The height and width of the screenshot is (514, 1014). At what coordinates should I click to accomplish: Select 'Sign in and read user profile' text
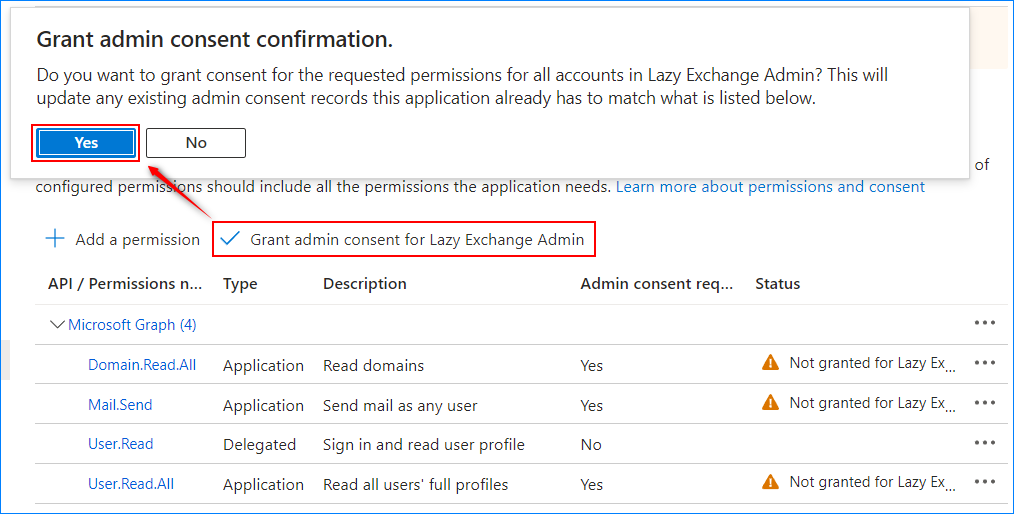pyautogui.click(x=424, y=445)
